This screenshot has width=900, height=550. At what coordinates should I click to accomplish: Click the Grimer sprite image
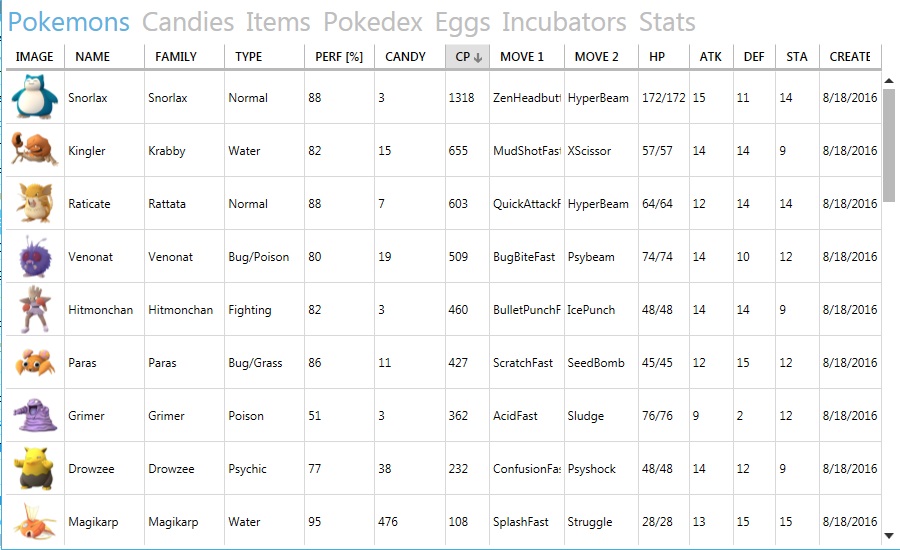pyautogui.click(x=35, y=415)
